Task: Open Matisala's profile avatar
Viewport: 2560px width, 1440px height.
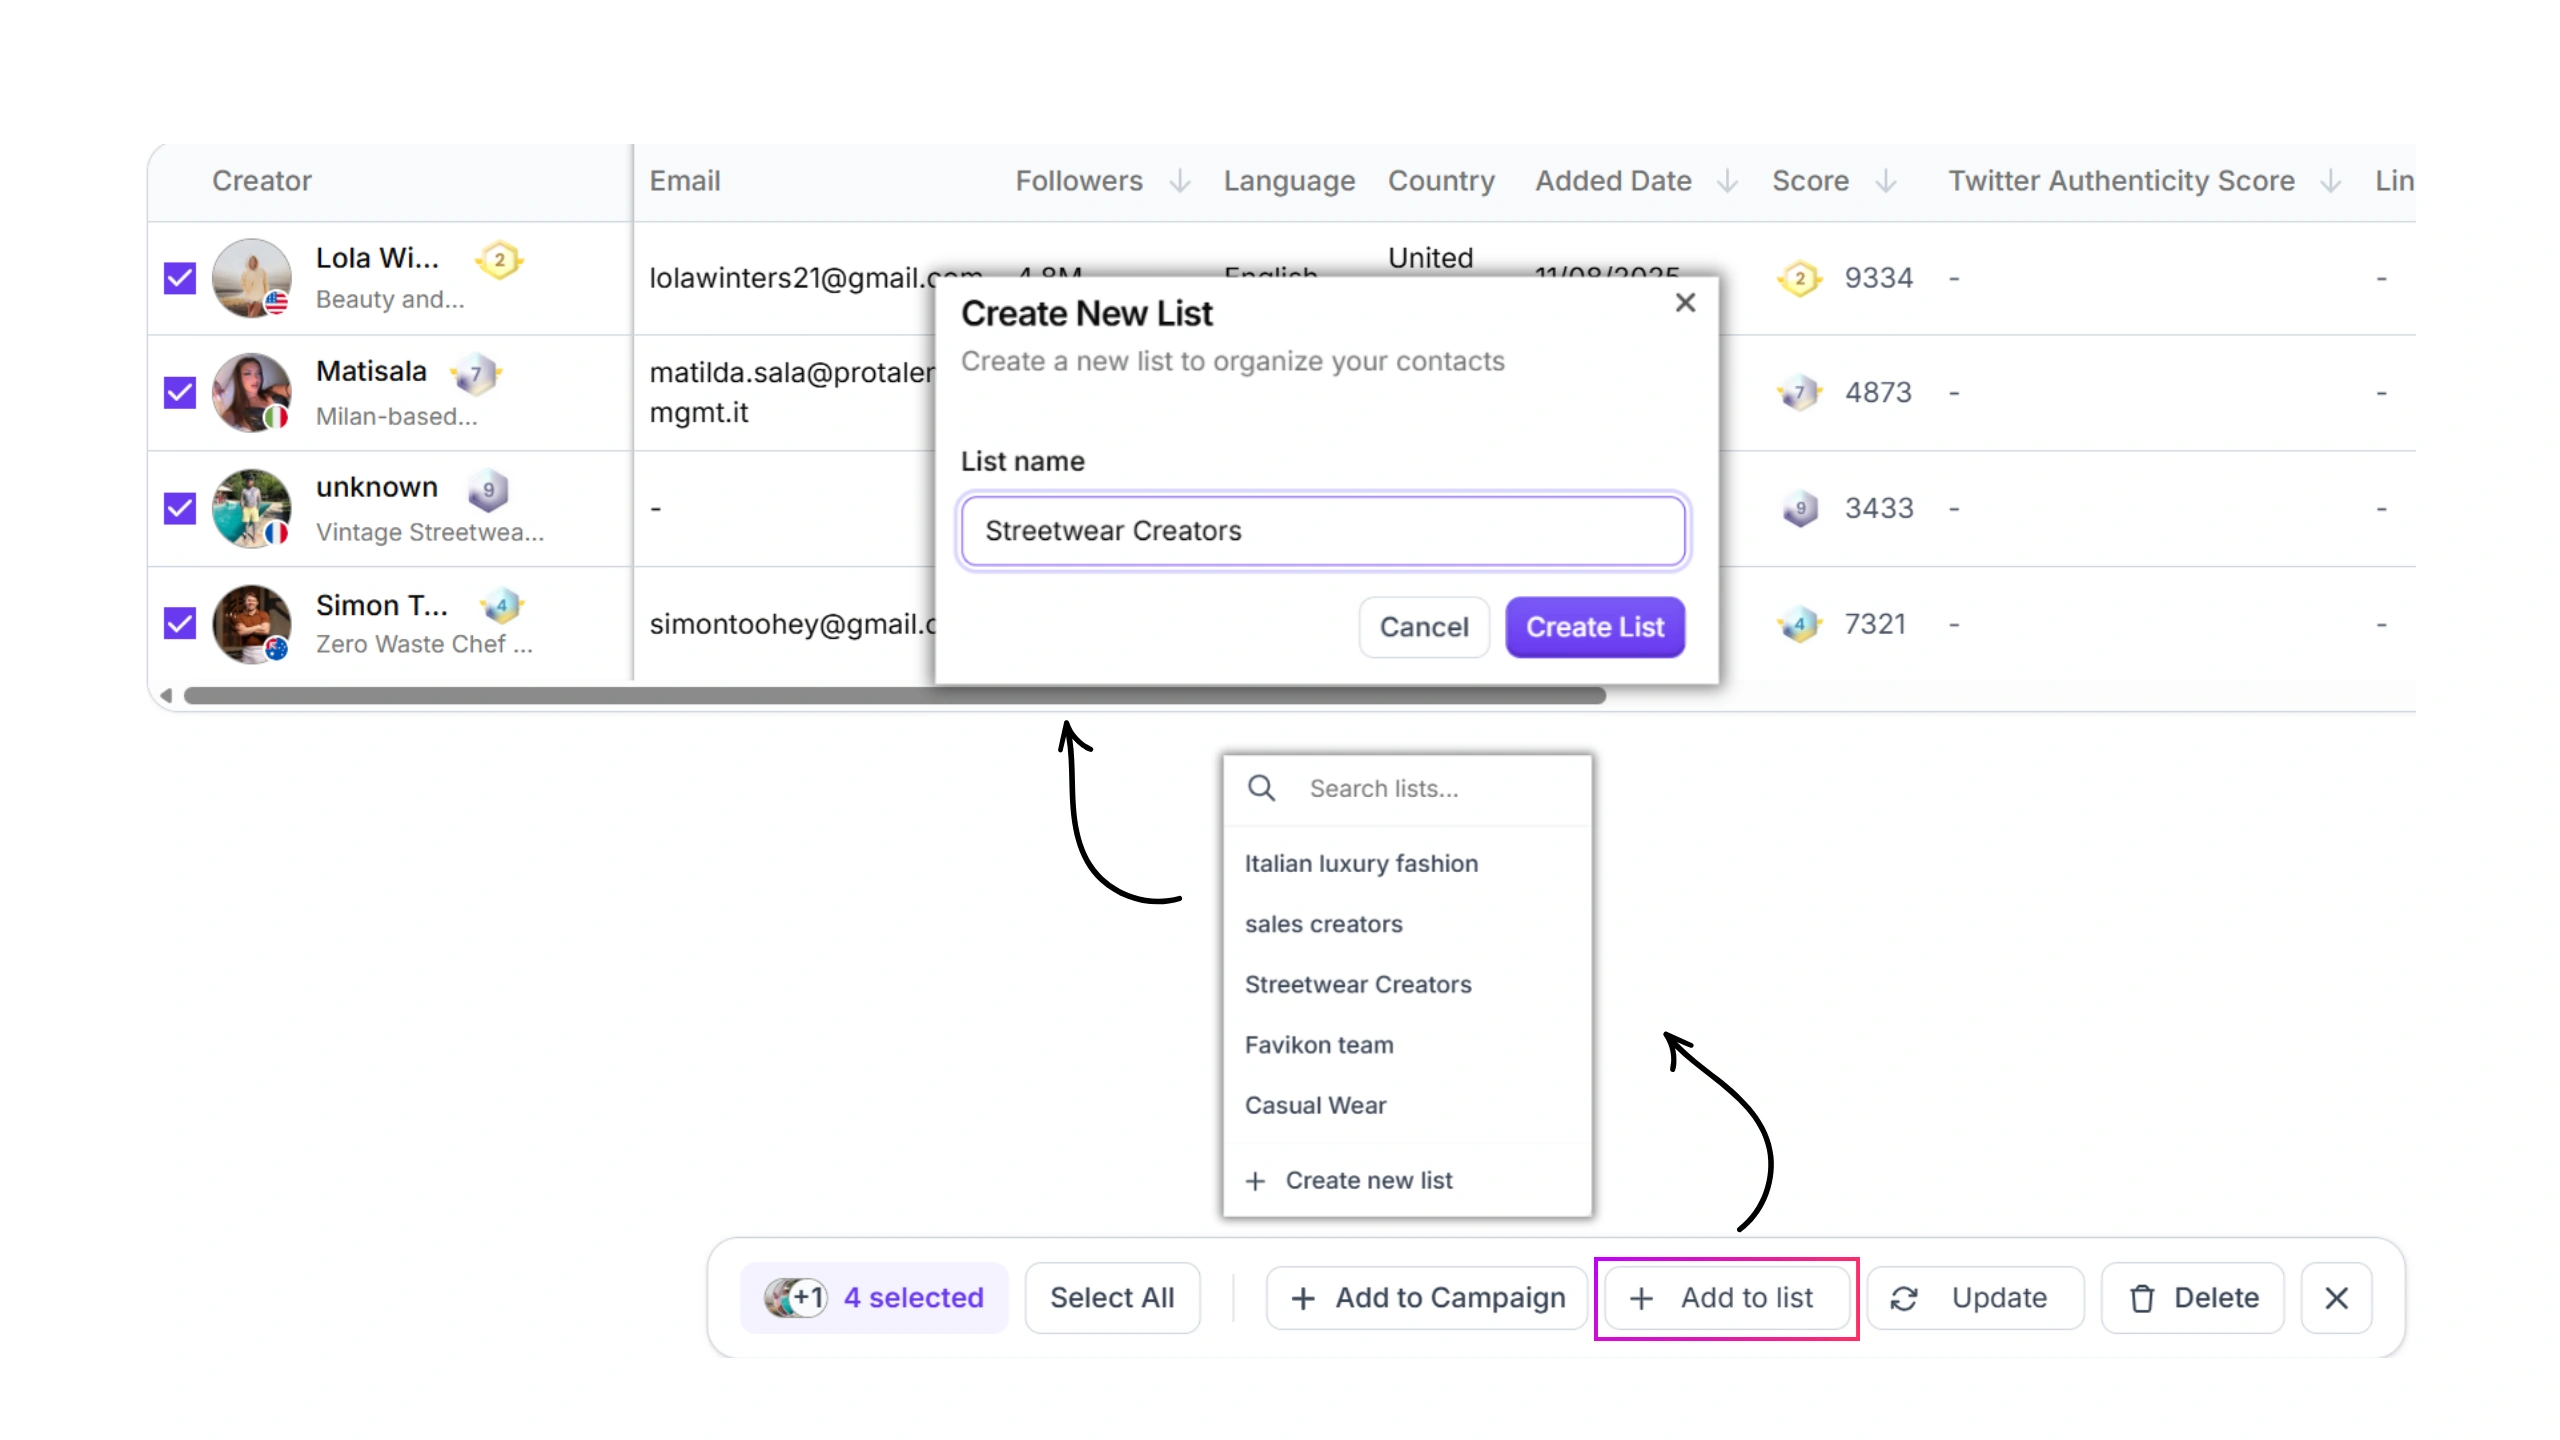Action: 251,392
